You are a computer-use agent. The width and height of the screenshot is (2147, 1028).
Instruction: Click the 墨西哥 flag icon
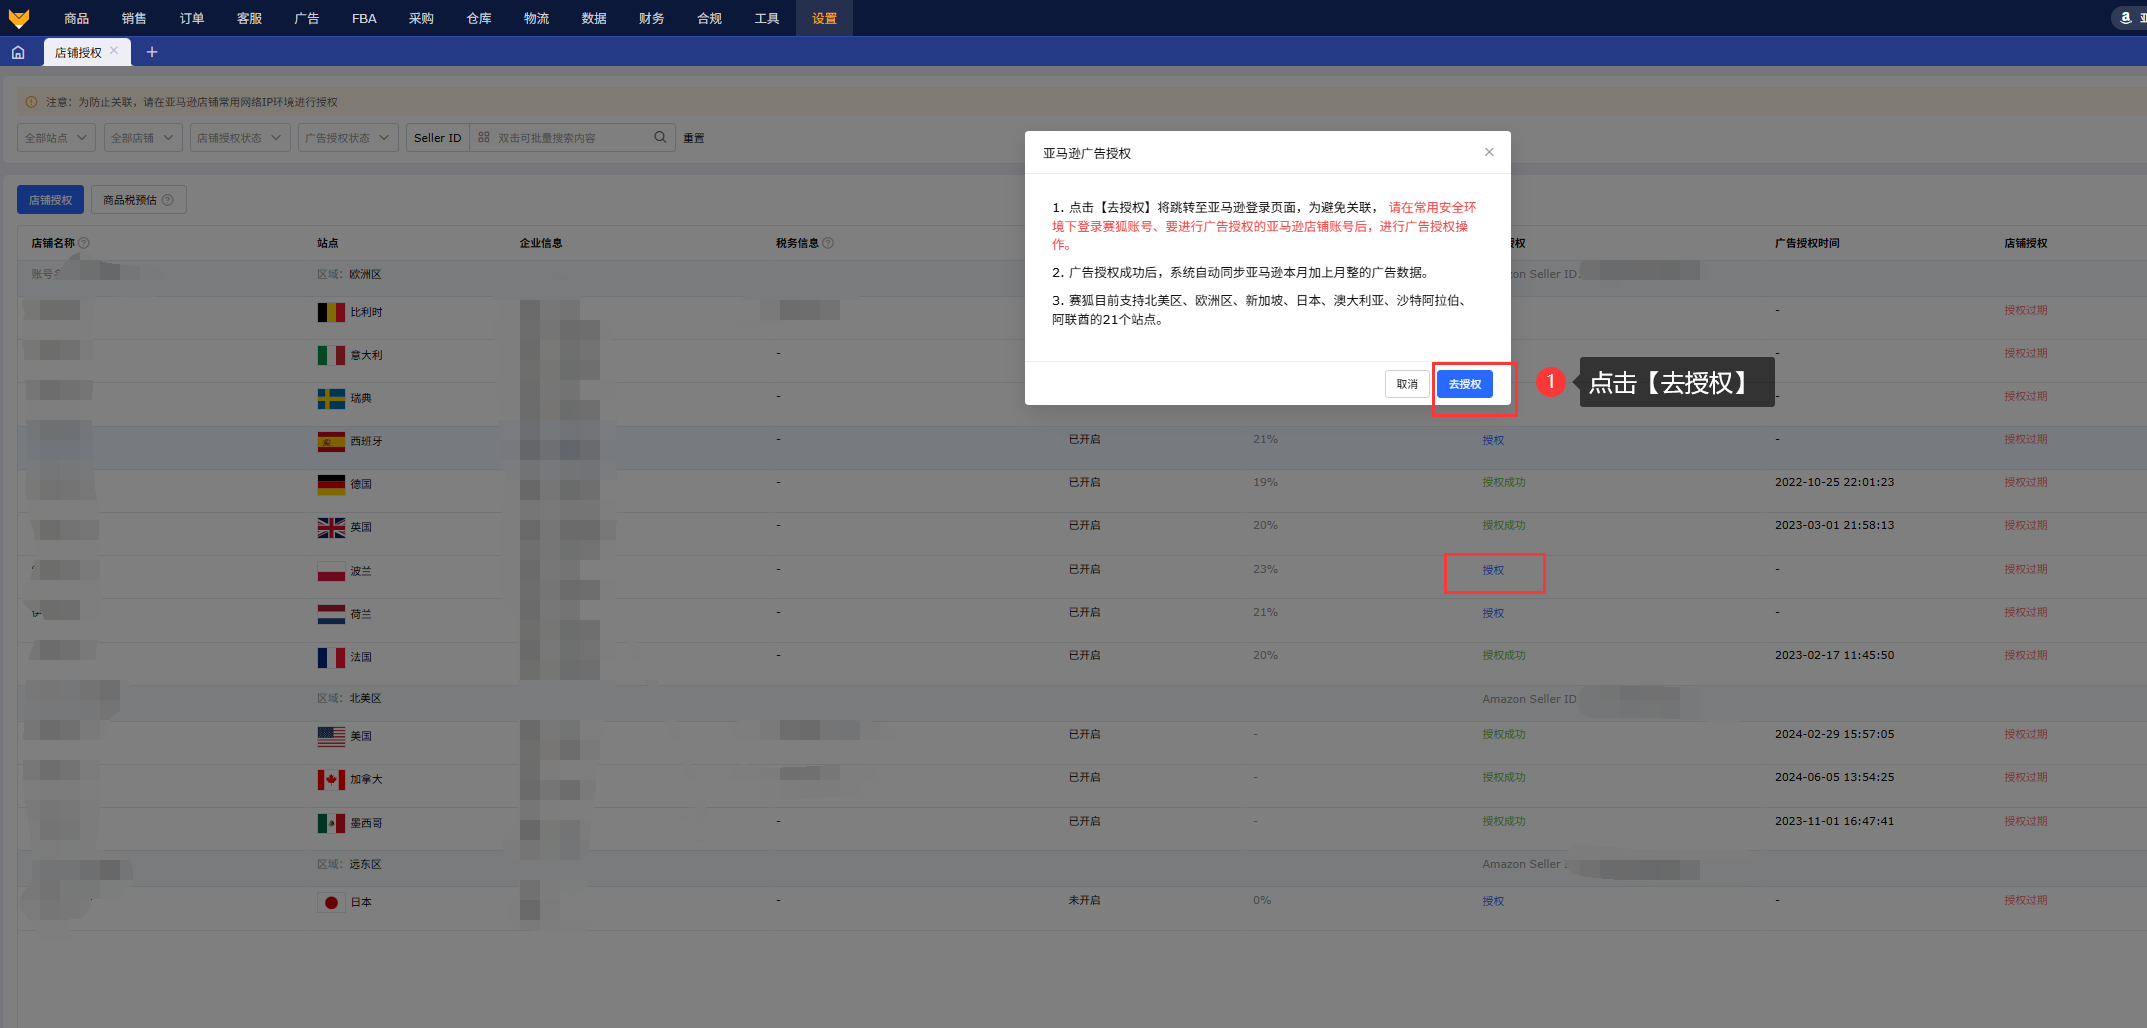(x=331, y=823)
